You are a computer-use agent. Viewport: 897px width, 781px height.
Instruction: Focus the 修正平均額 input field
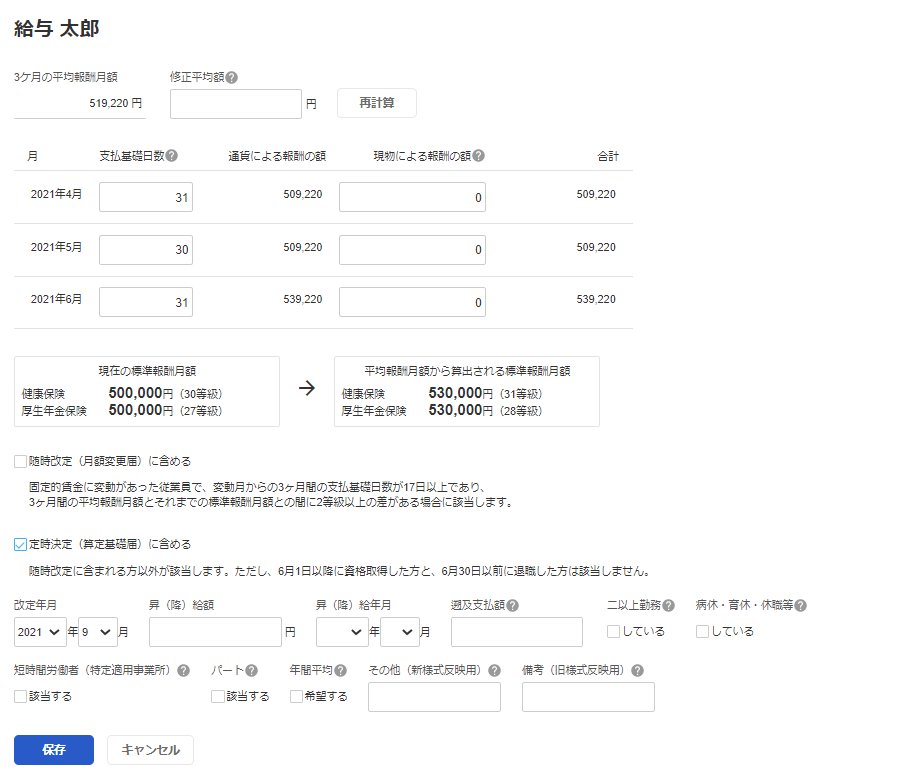236,104
